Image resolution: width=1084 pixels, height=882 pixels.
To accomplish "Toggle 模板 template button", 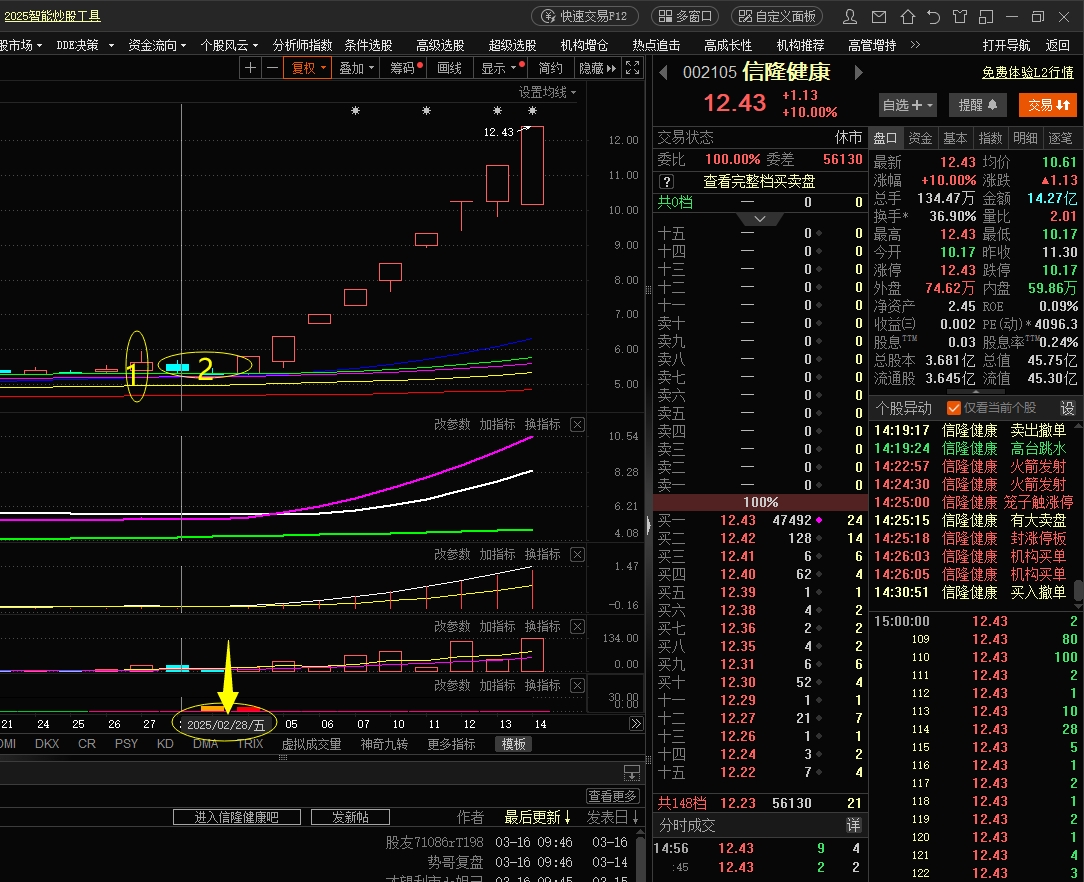I will 513,744.
